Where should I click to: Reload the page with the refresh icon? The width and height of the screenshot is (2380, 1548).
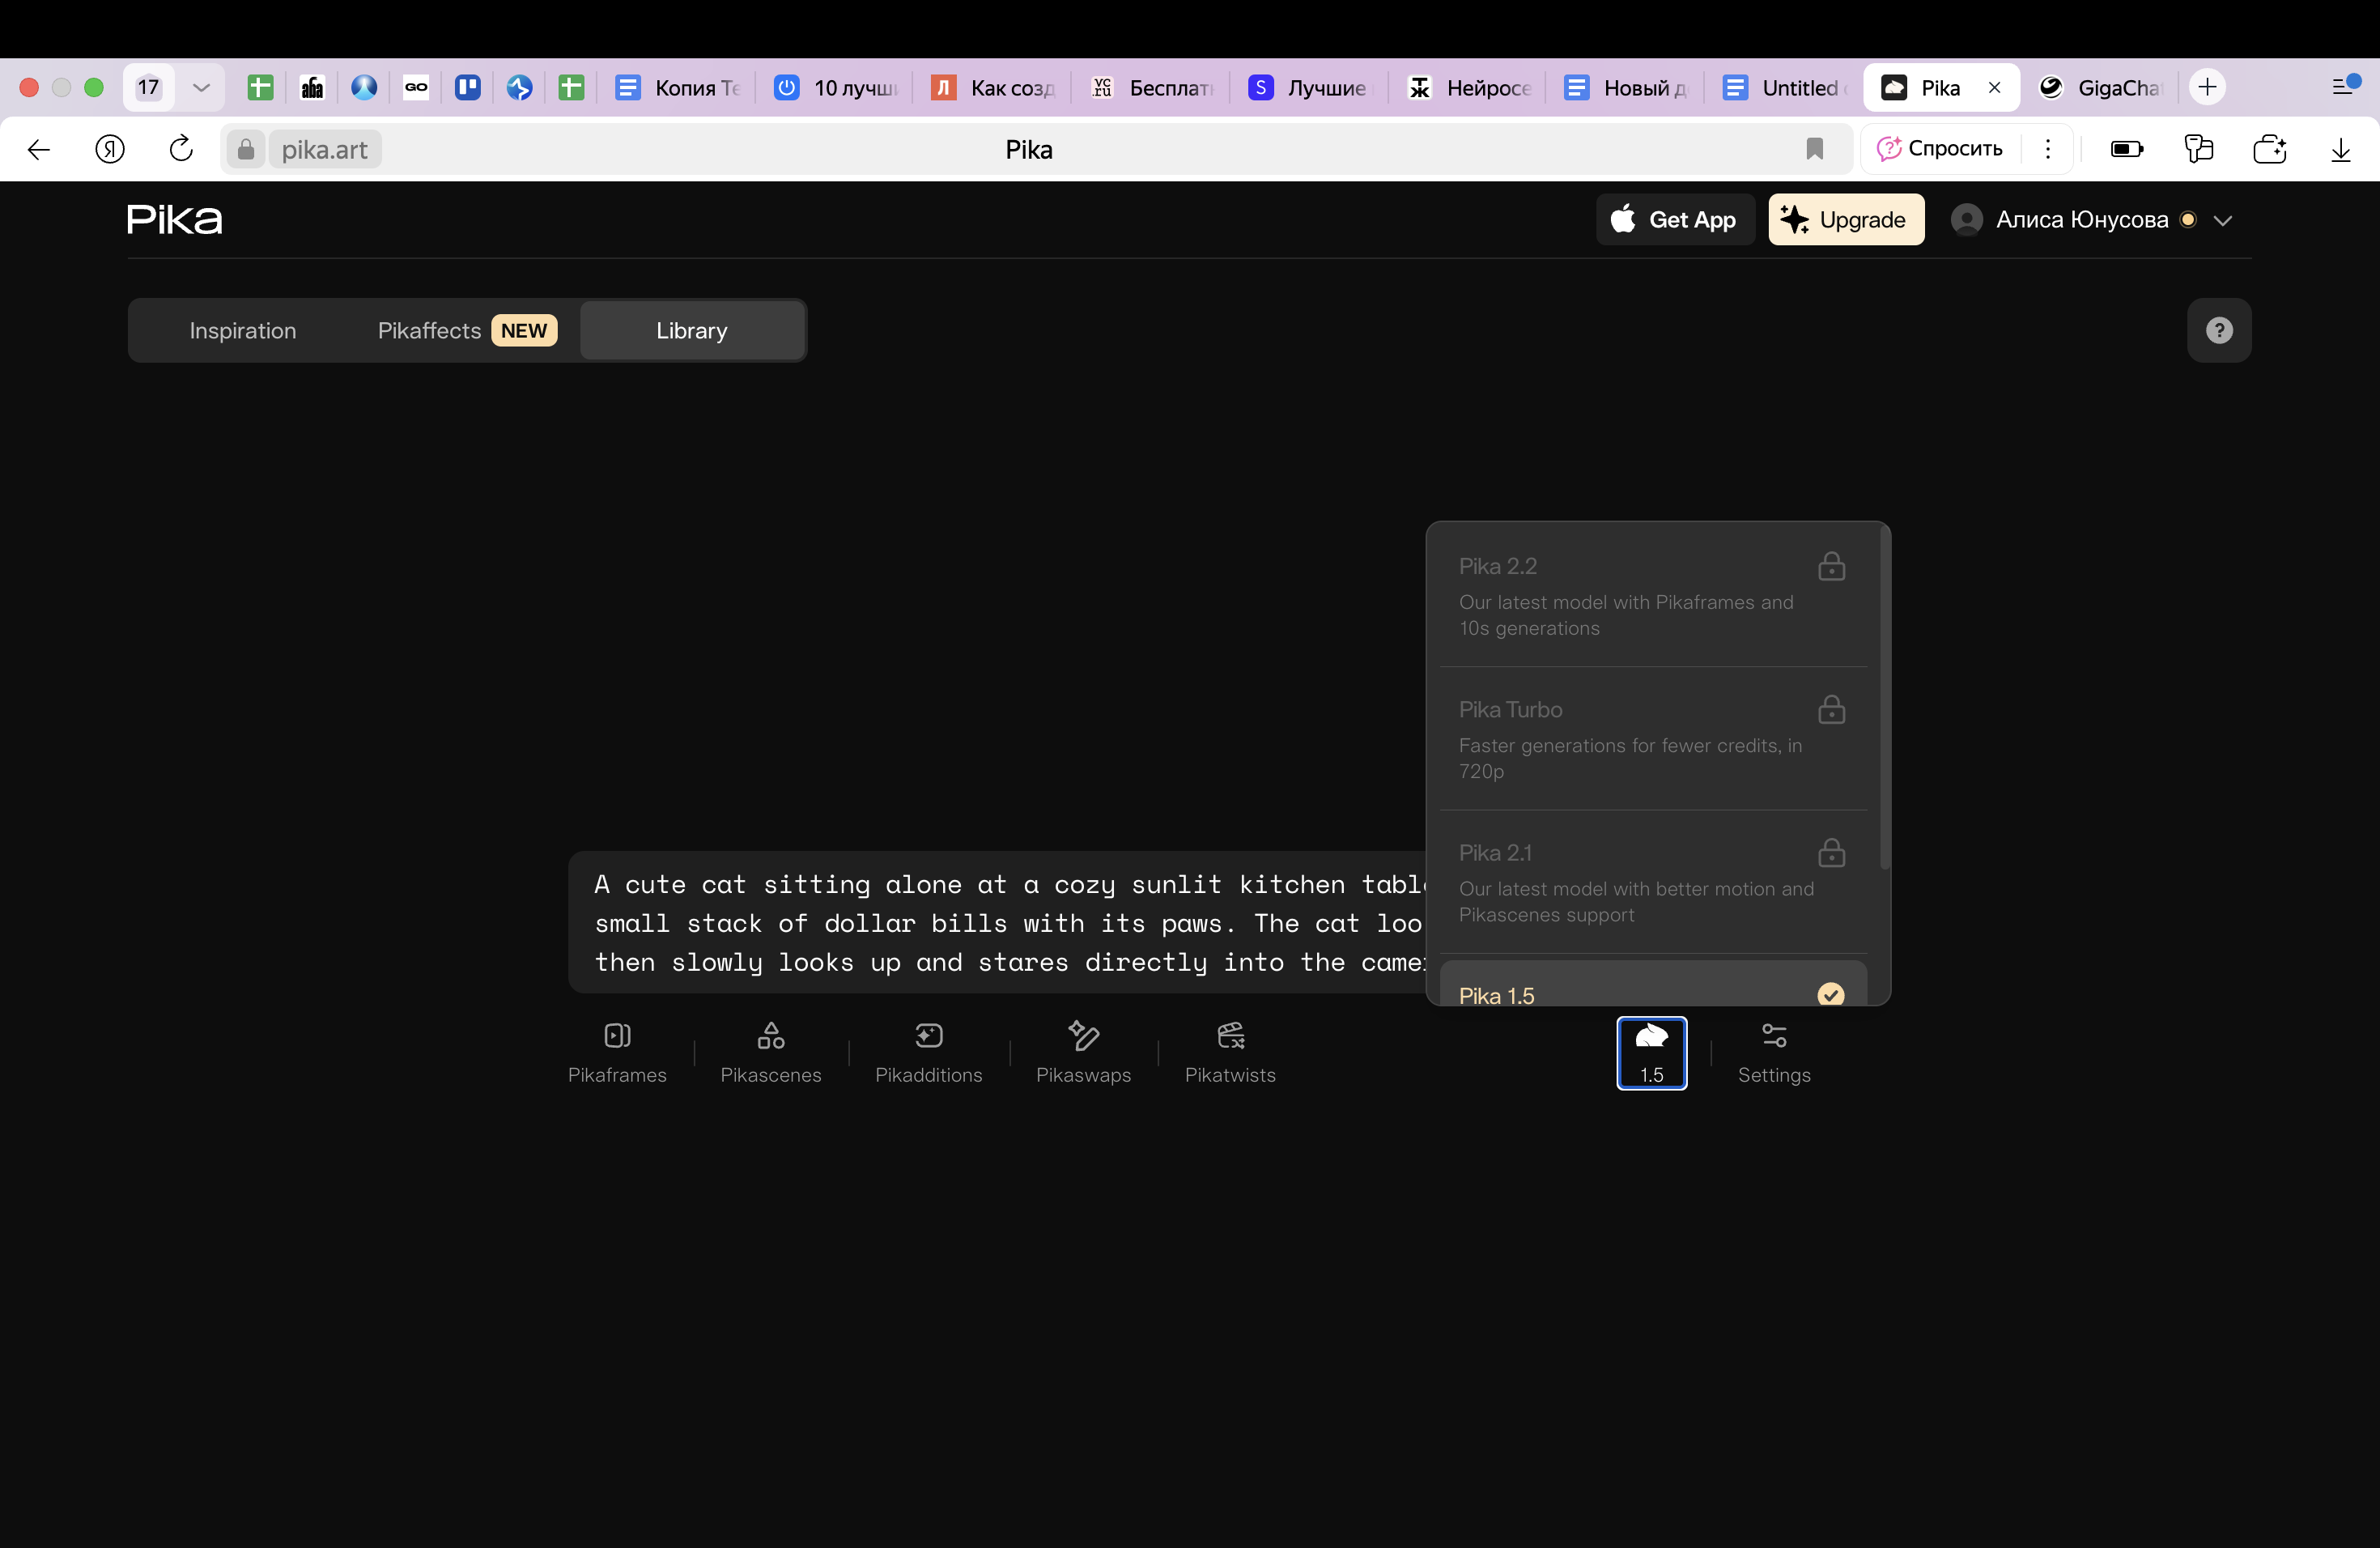pyautogui.click(x=181, y=149)
